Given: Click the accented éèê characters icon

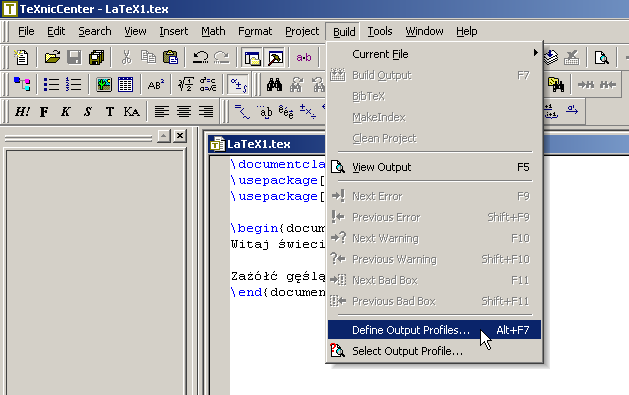Looking at the screenshot, I should click(286, 112).
